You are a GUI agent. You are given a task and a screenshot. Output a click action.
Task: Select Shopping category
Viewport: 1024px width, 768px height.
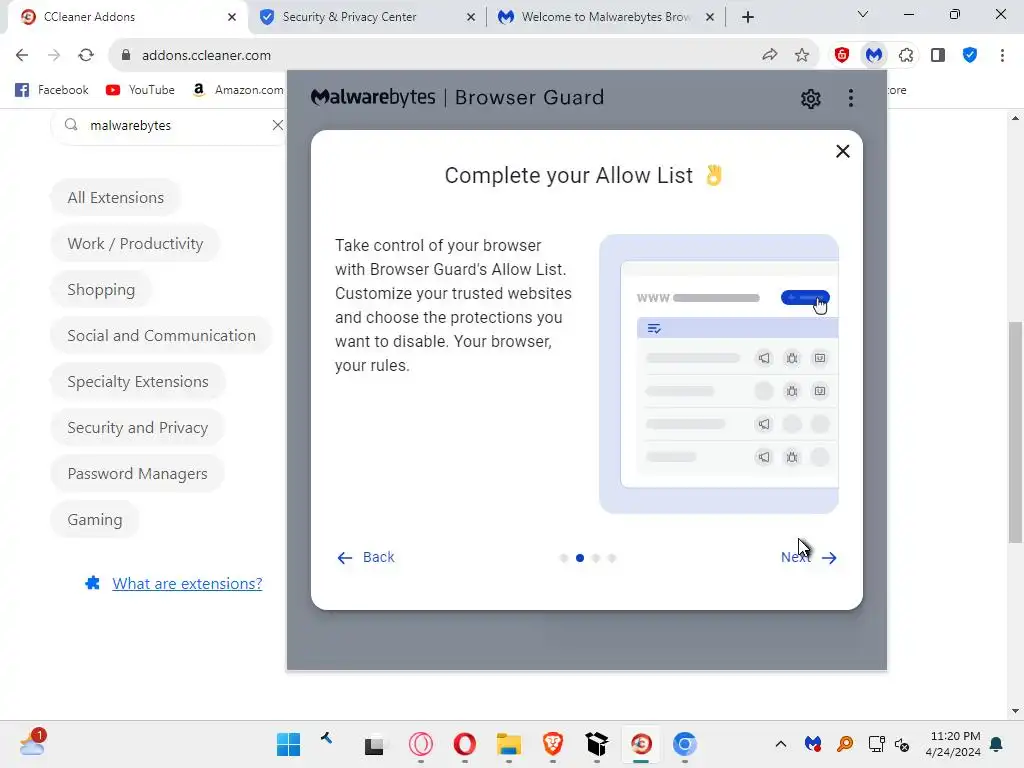(x=101, y=289)
